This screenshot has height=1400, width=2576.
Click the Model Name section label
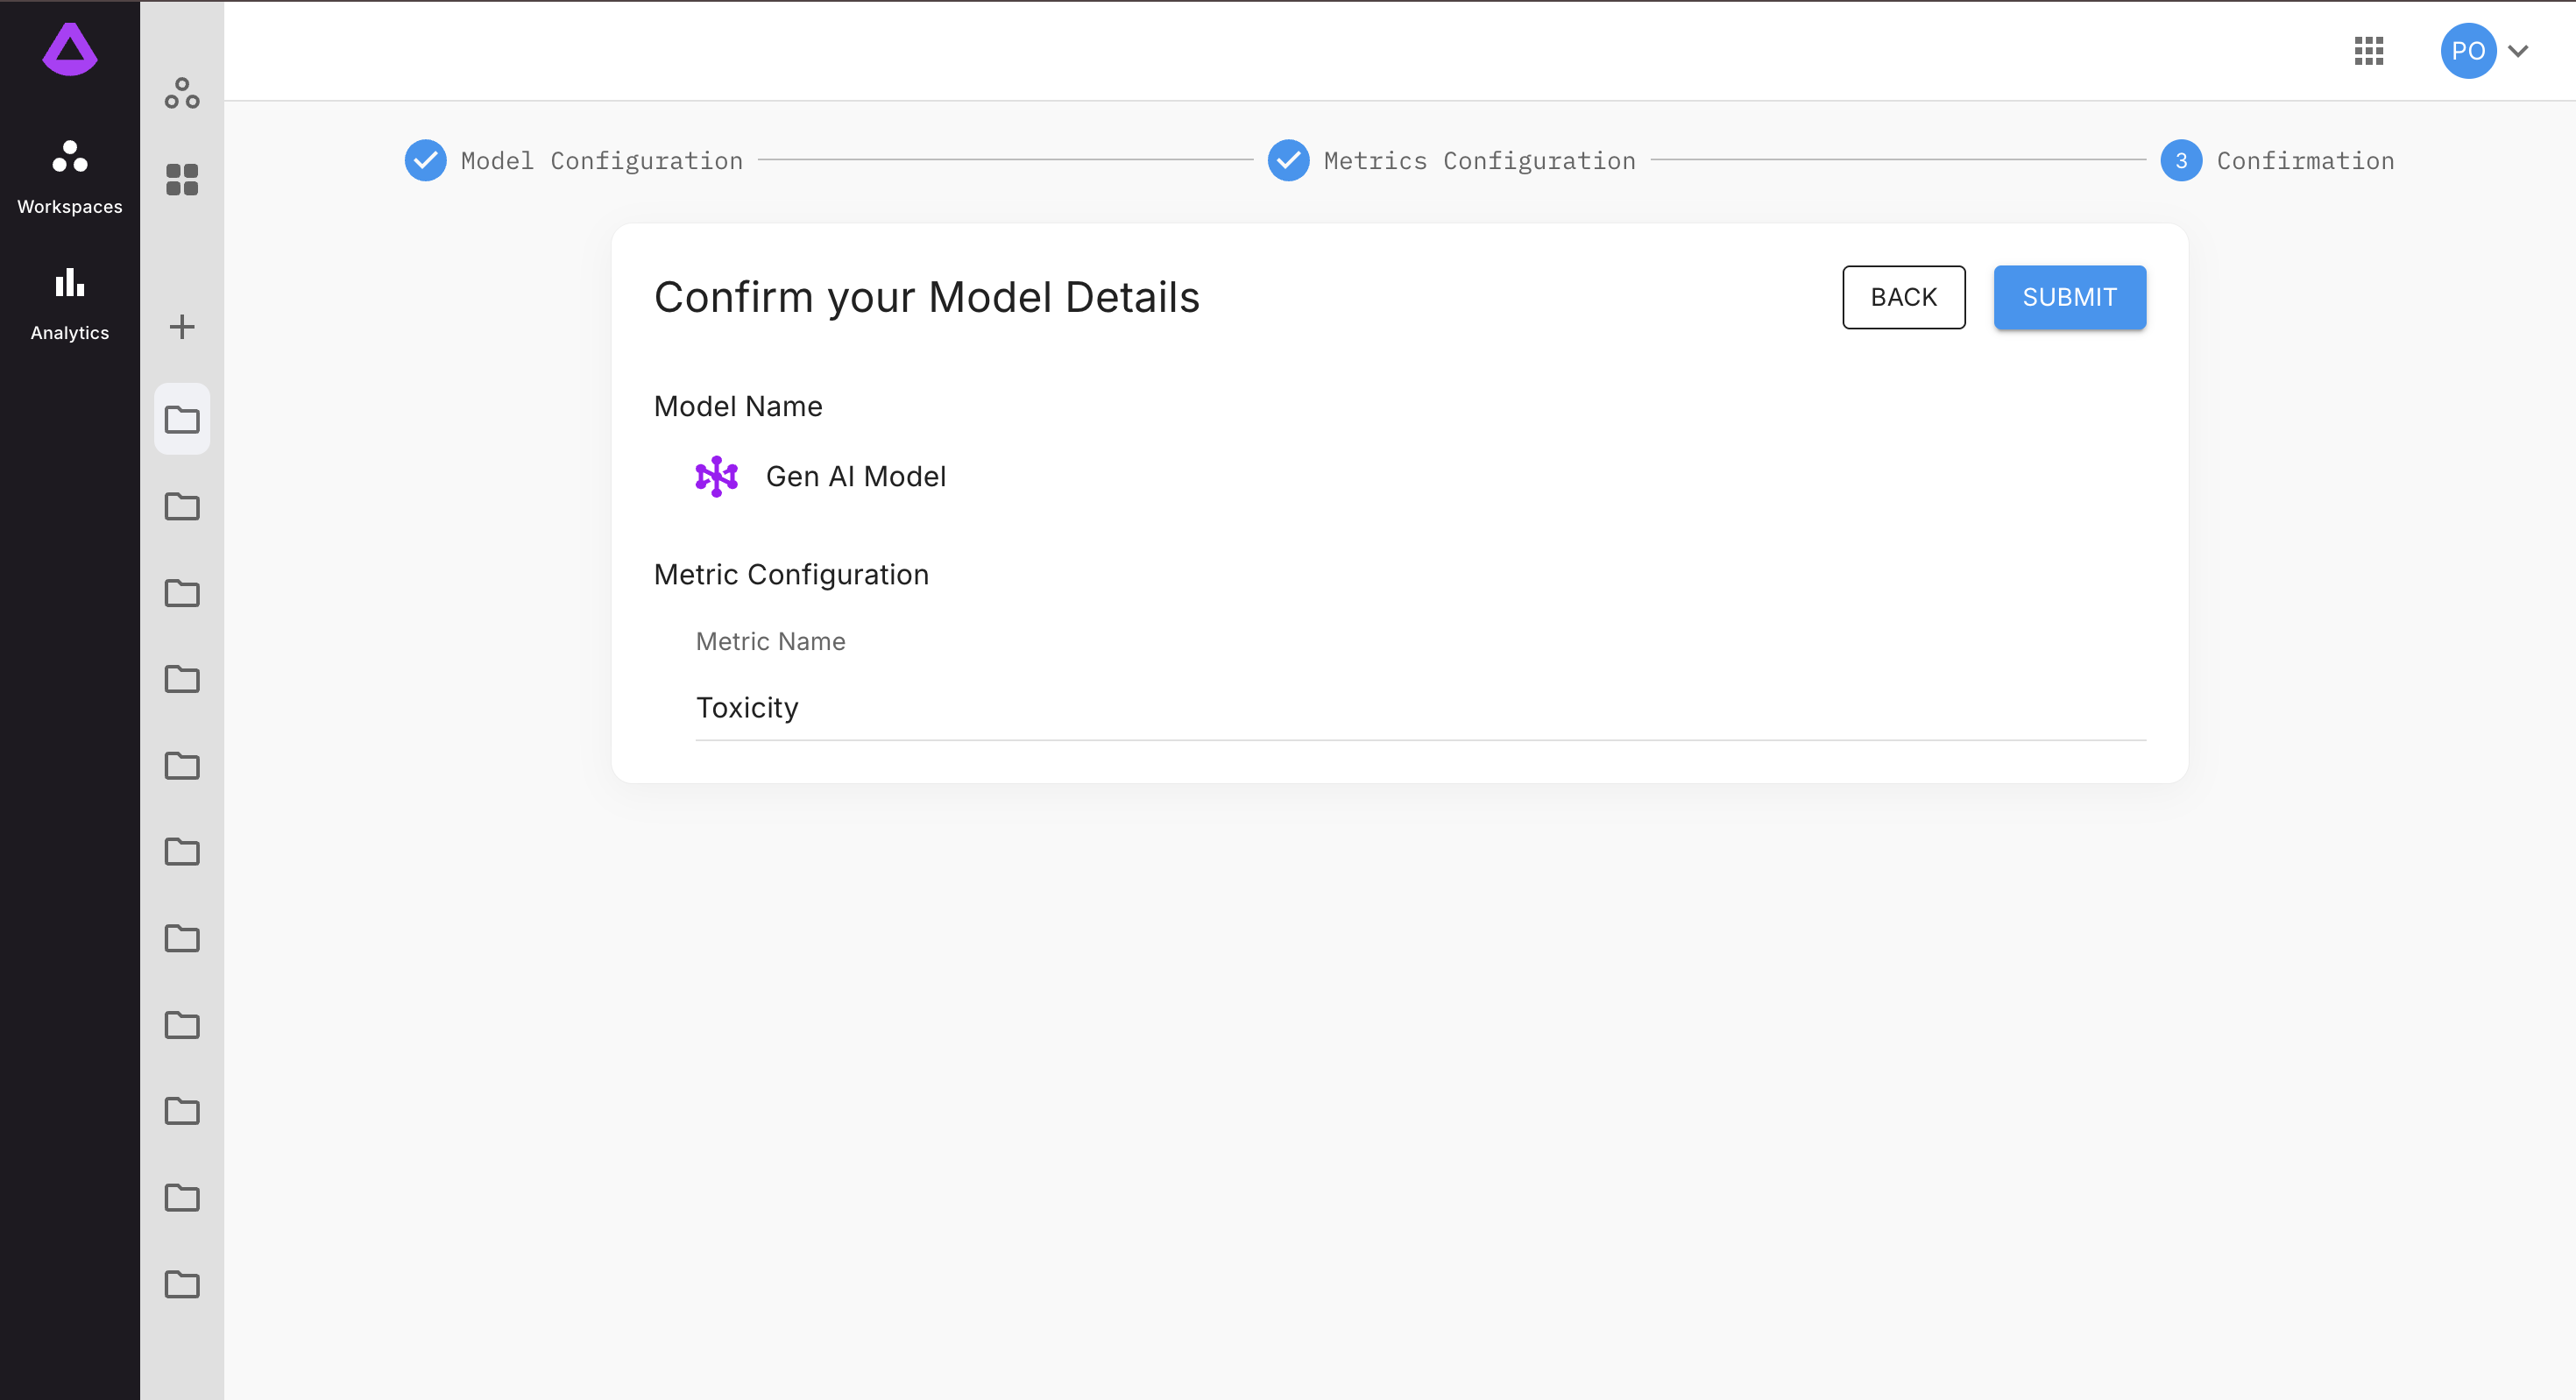(x=739, y=406)
